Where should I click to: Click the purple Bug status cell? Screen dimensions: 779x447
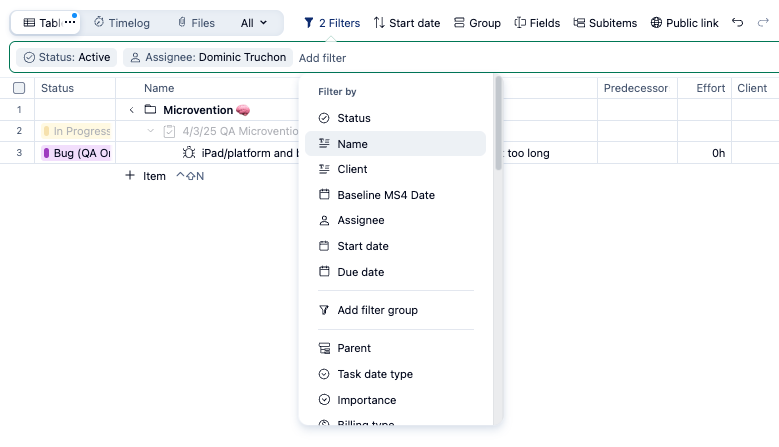point(76,153)
